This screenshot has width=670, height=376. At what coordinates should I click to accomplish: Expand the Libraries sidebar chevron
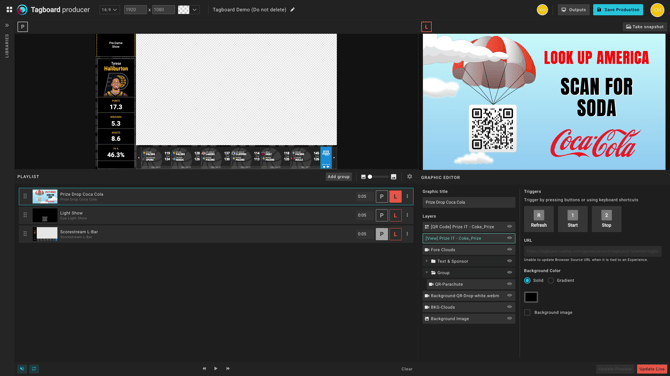click(7, 26)
